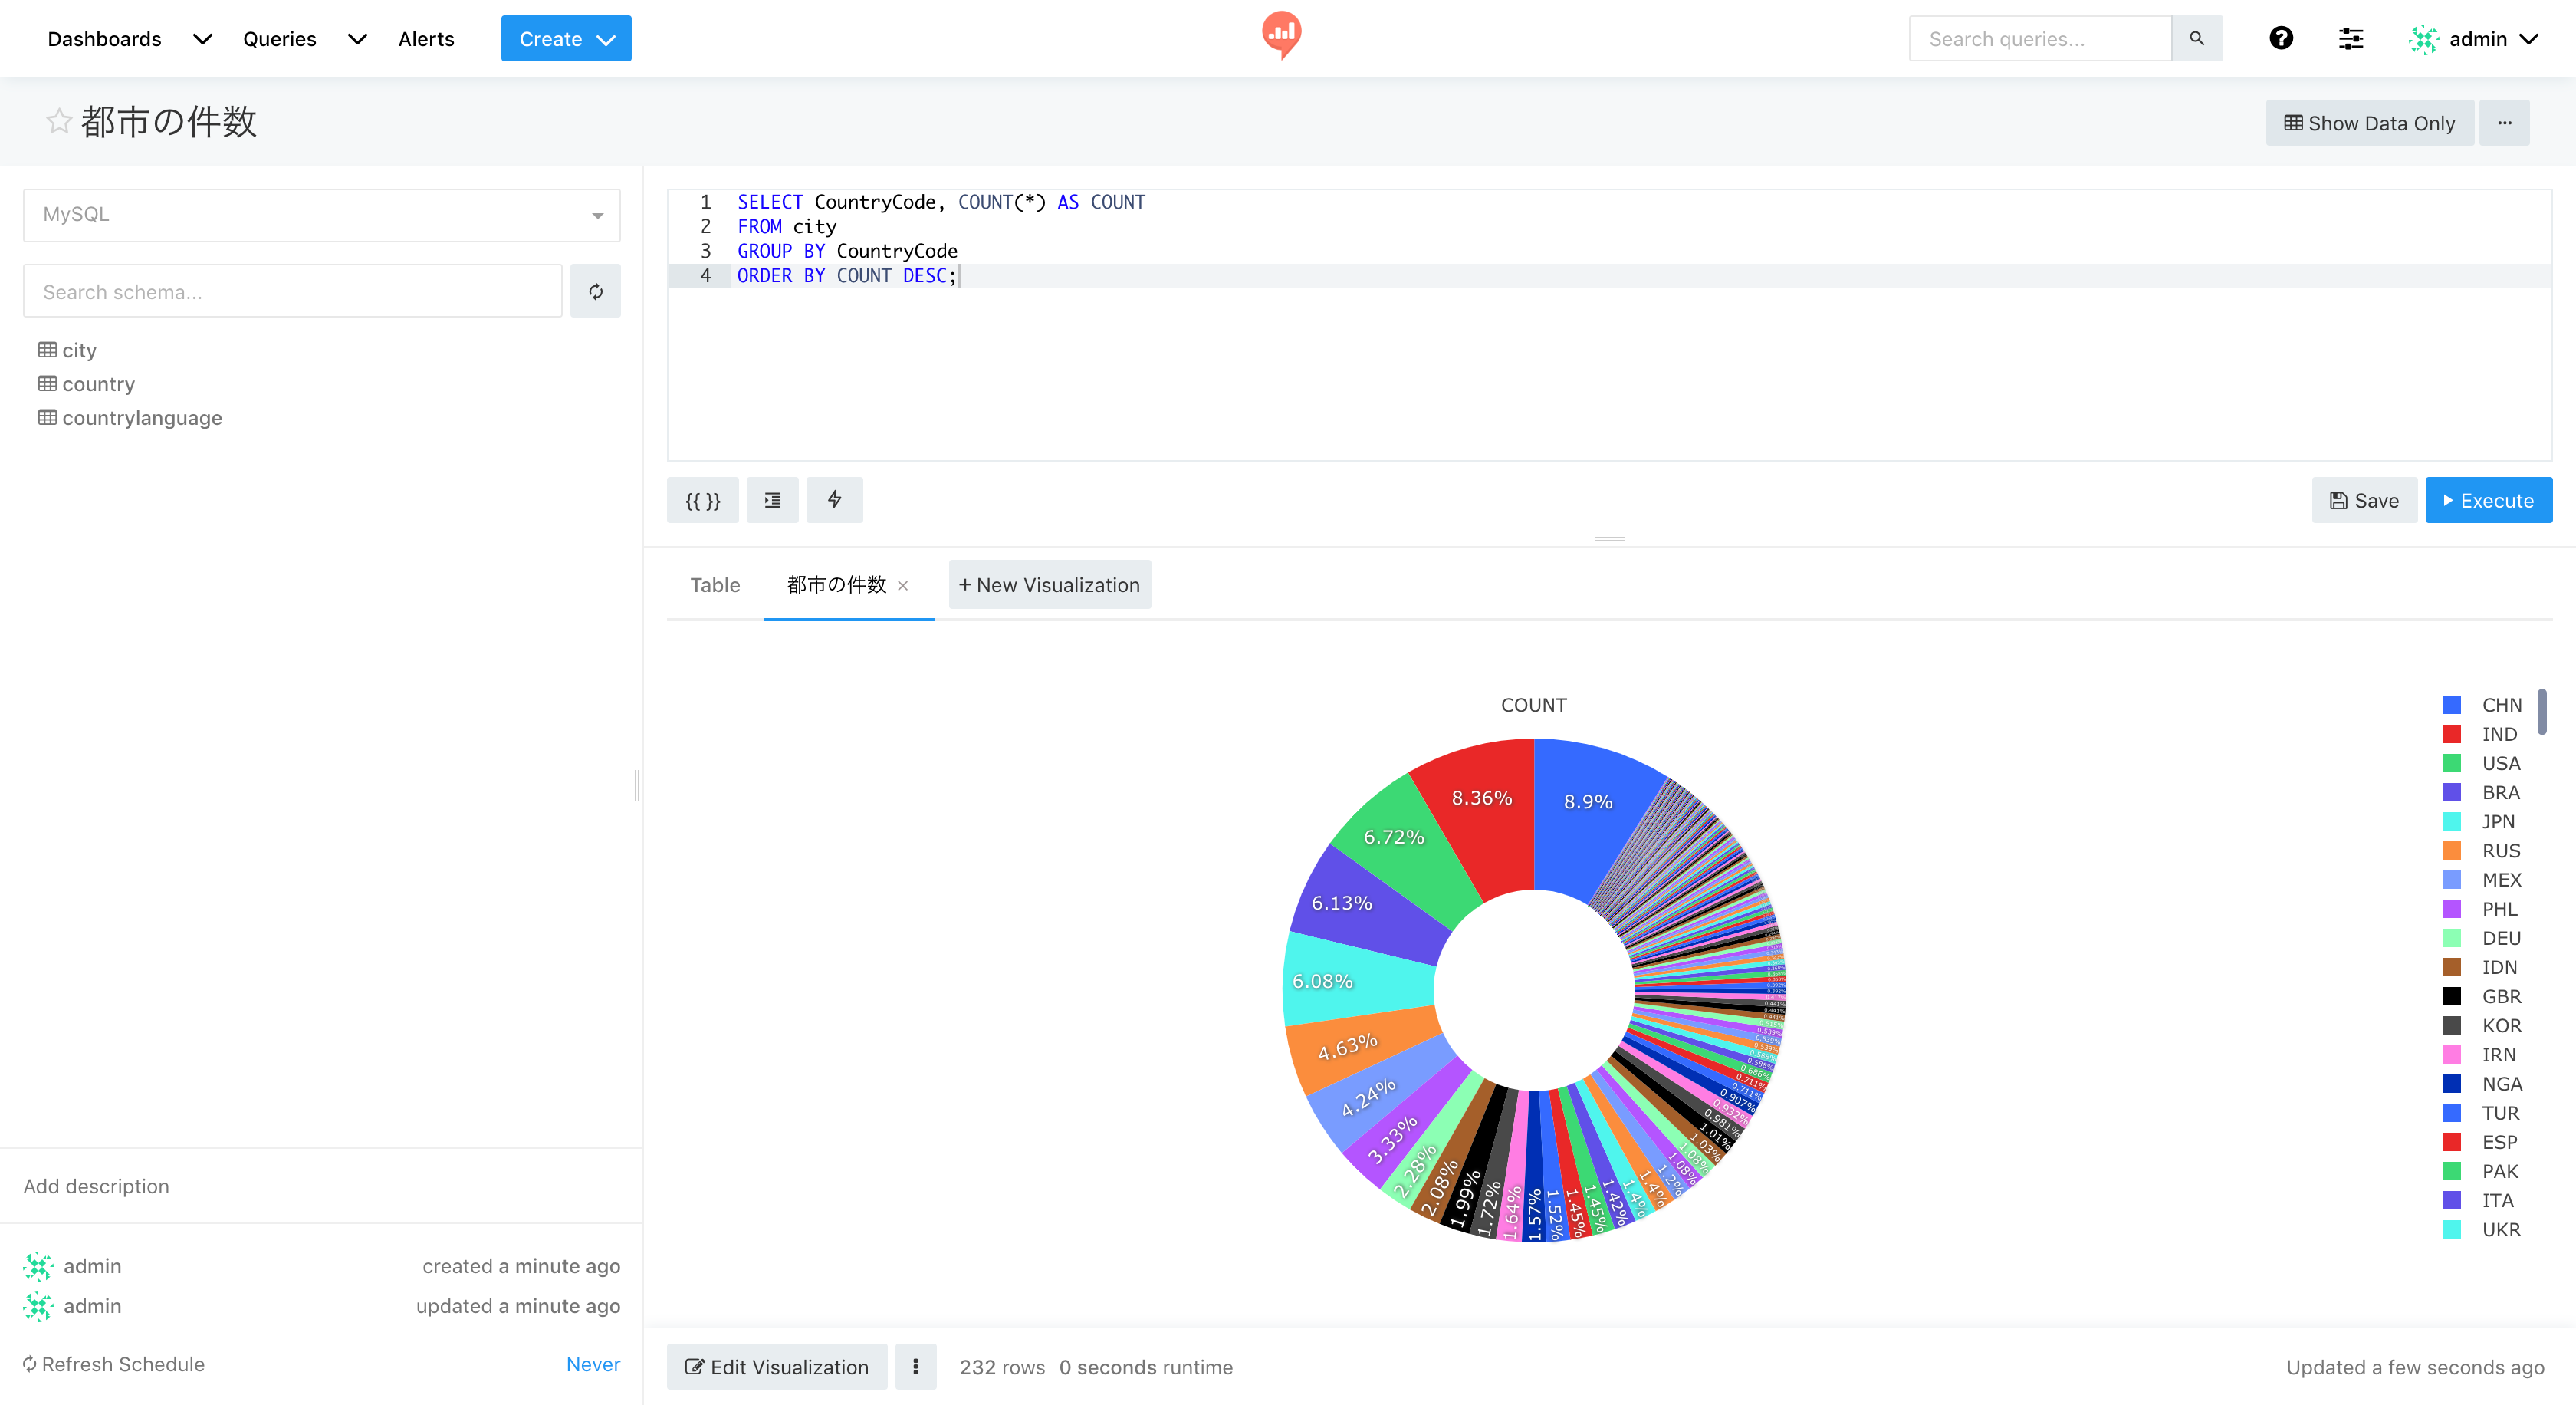Viewport: 2576px width, 1405px height.
Task: Click the Redash logo icon
Action: click(x=1281, y=35)
